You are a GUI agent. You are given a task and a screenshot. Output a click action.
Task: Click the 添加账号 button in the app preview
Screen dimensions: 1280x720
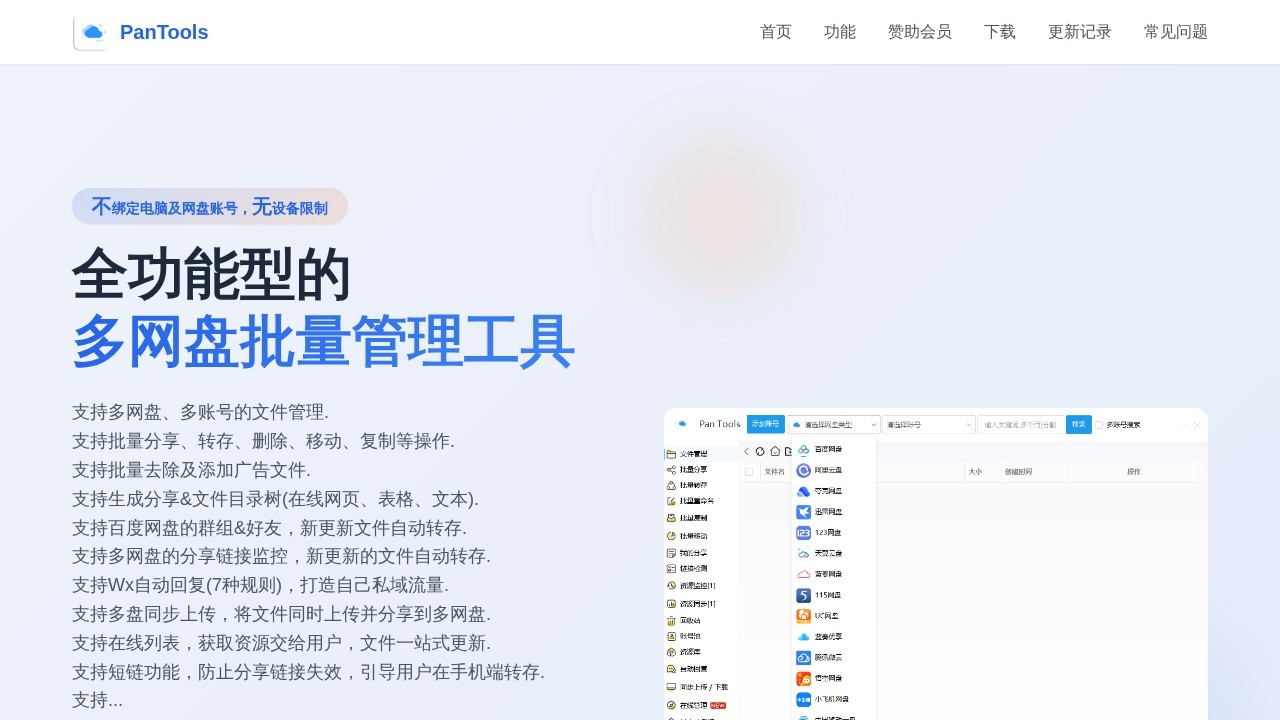click(x=765, y=424)
